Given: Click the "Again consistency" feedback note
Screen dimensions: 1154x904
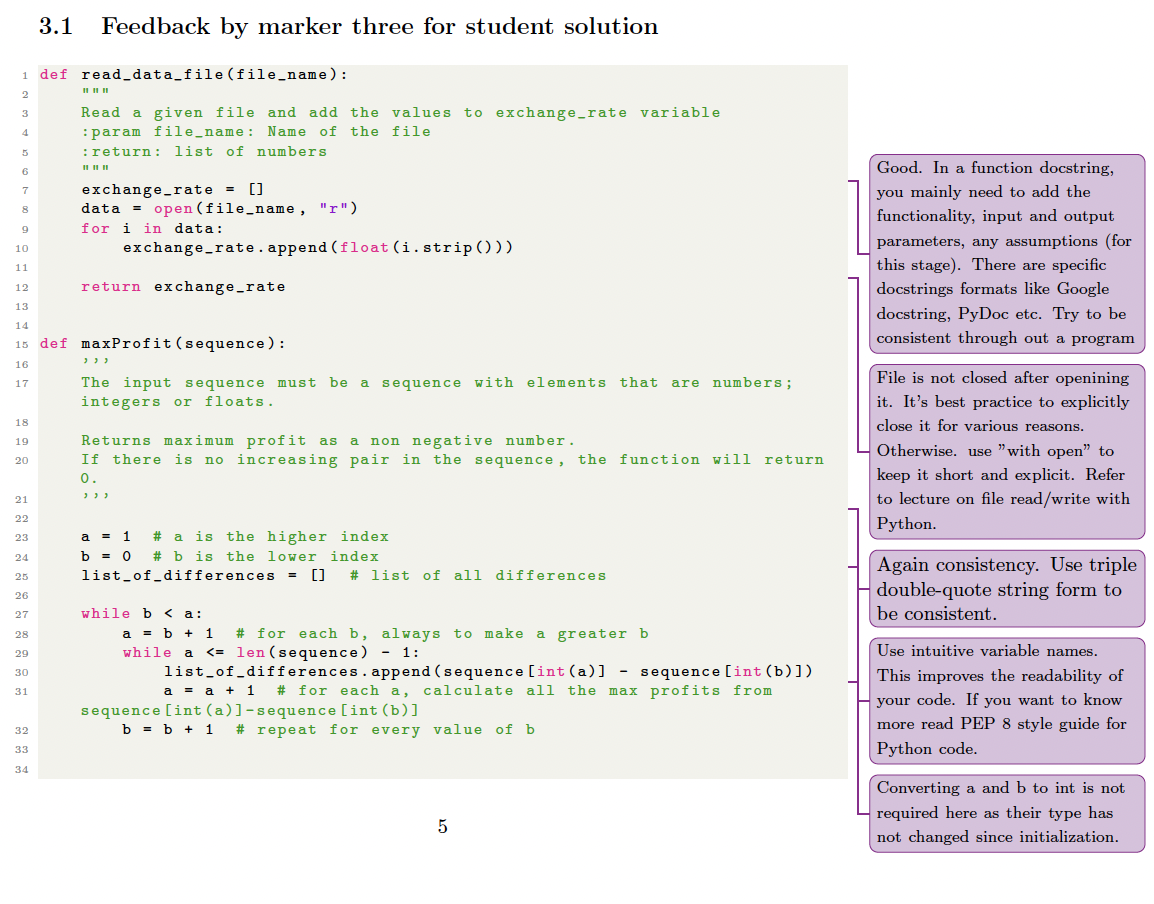Looking at the screenshot, I should (x=1006, y=589).
